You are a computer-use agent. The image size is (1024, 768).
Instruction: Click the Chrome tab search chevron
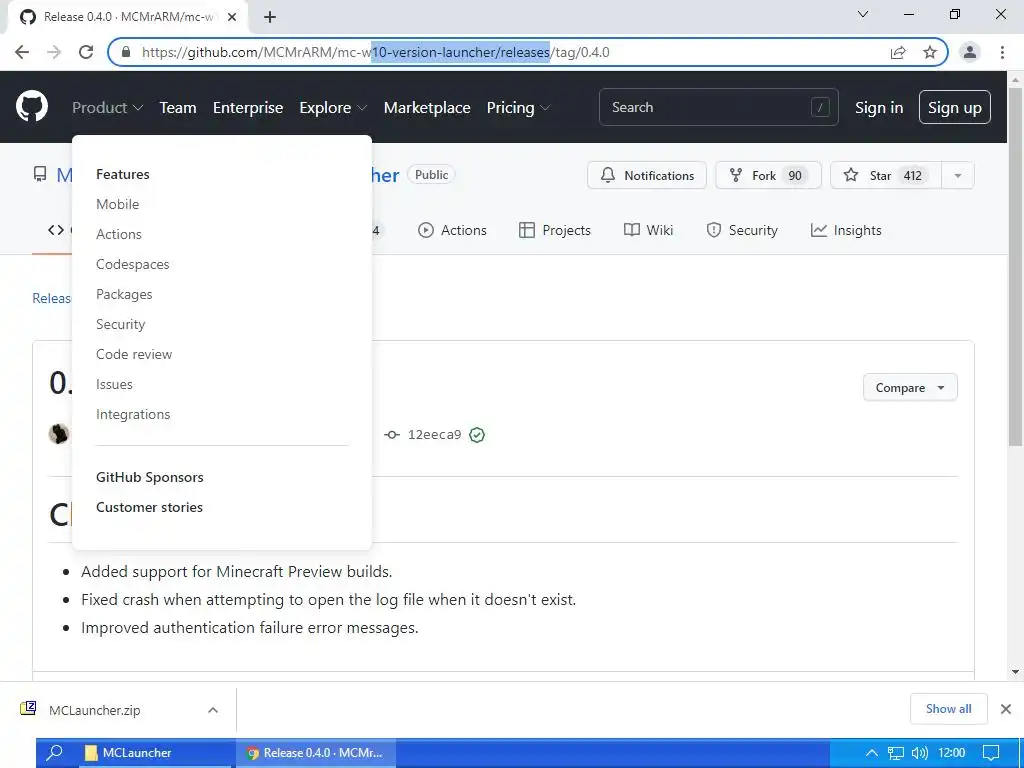click(x=863, y=14)
